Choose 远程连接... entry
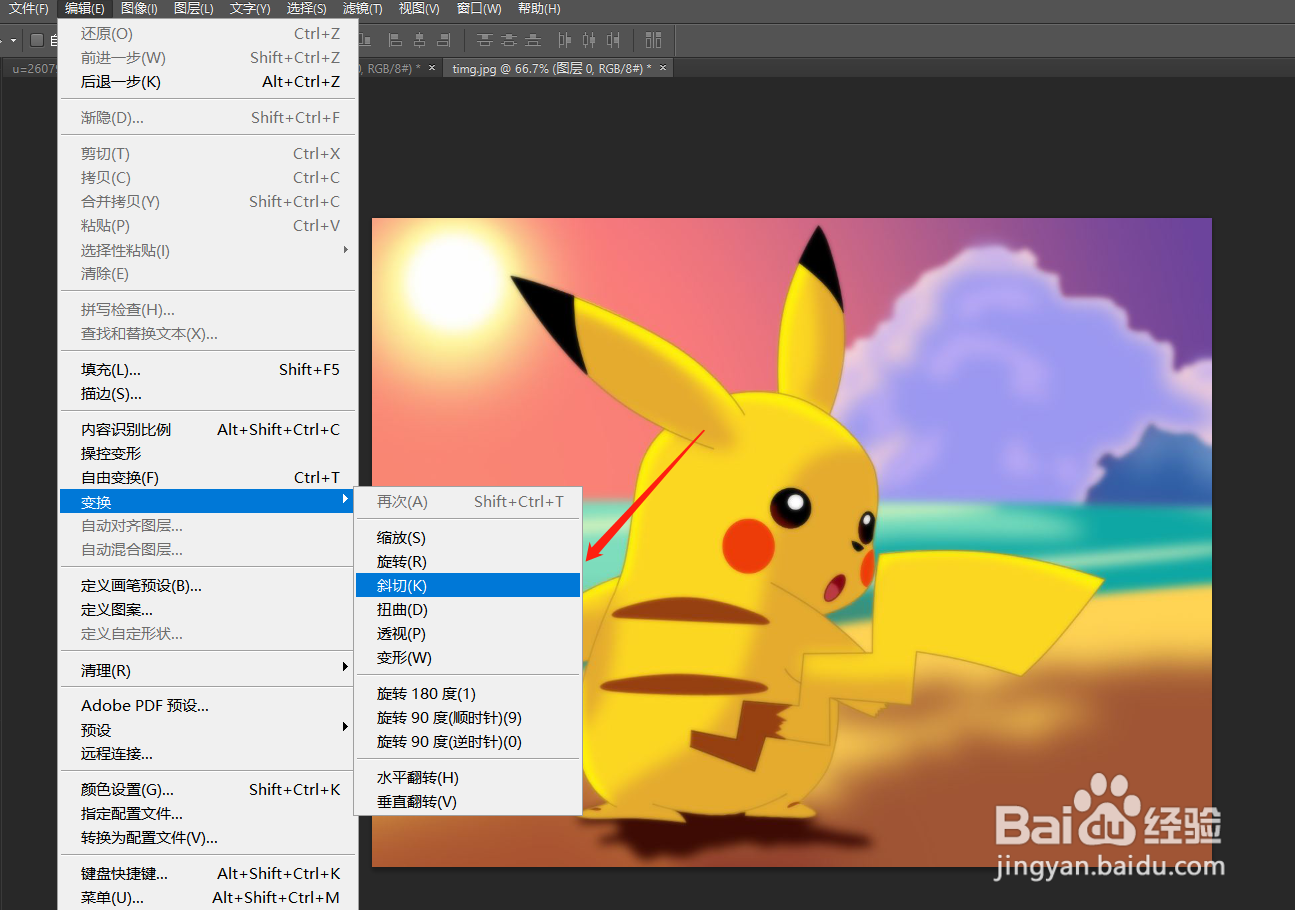1295x910 pixels. [x=207, y=754]
